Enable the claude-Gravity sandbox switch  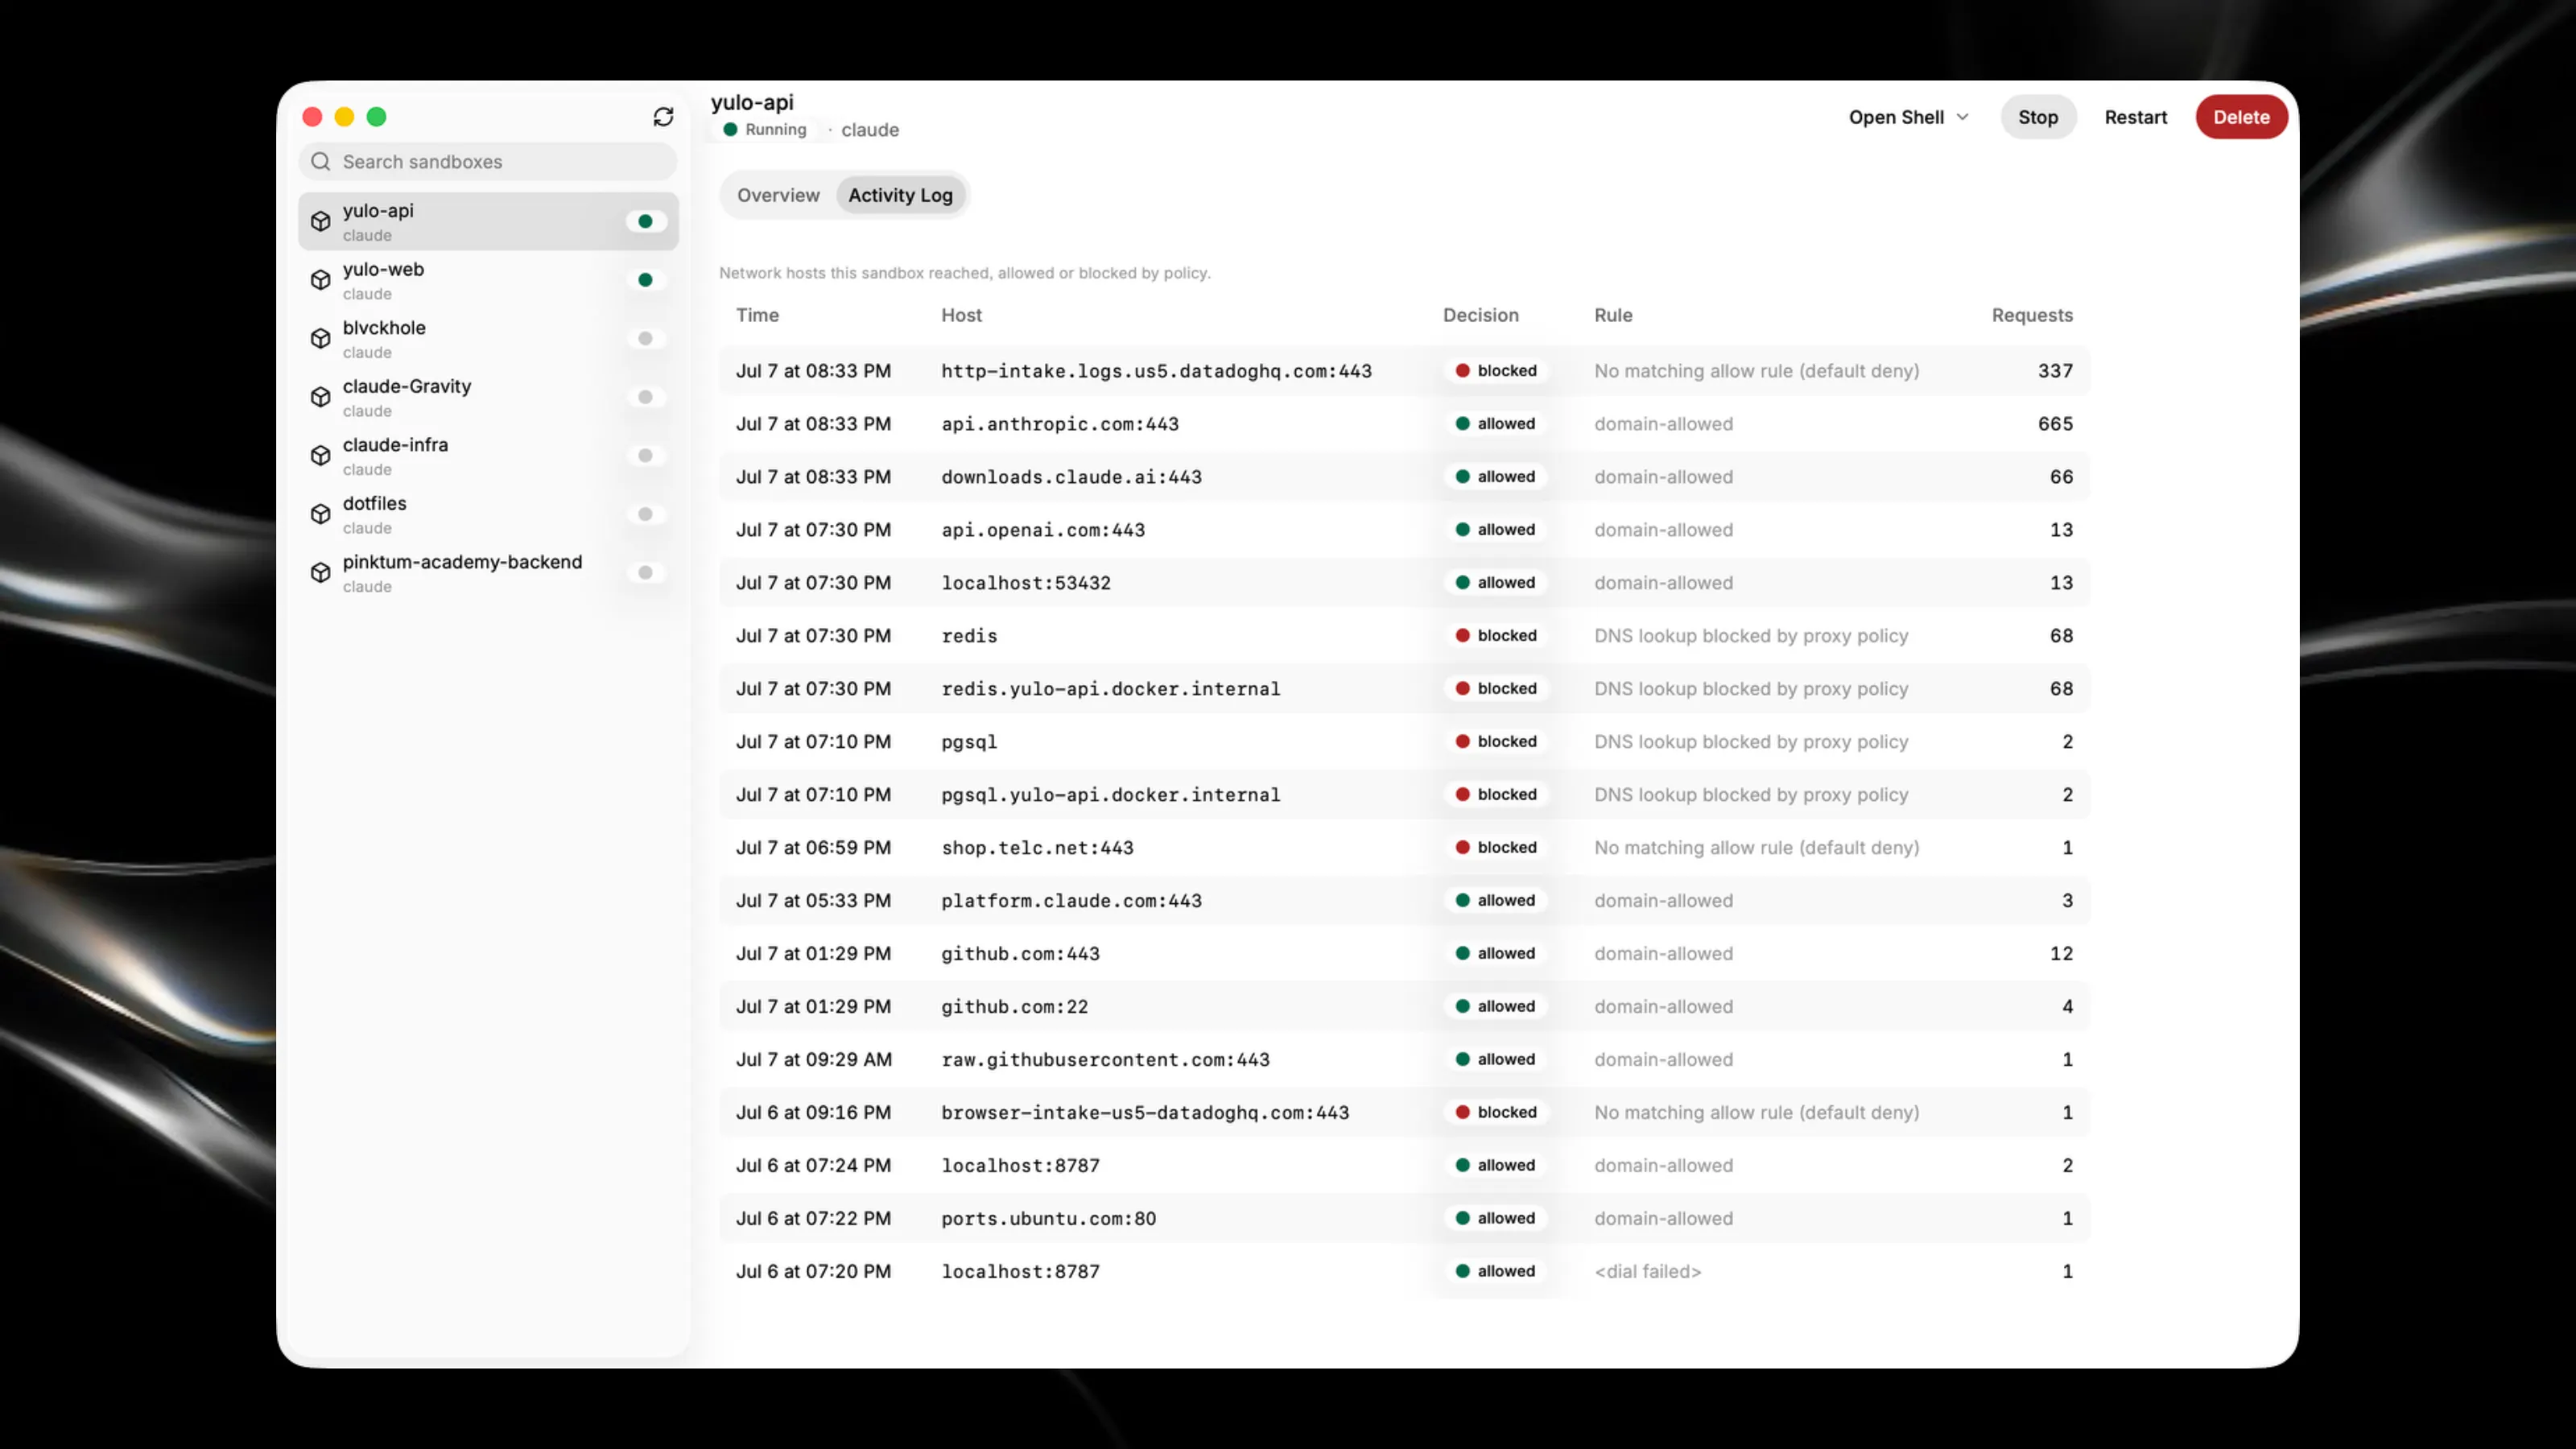(646, 397)
